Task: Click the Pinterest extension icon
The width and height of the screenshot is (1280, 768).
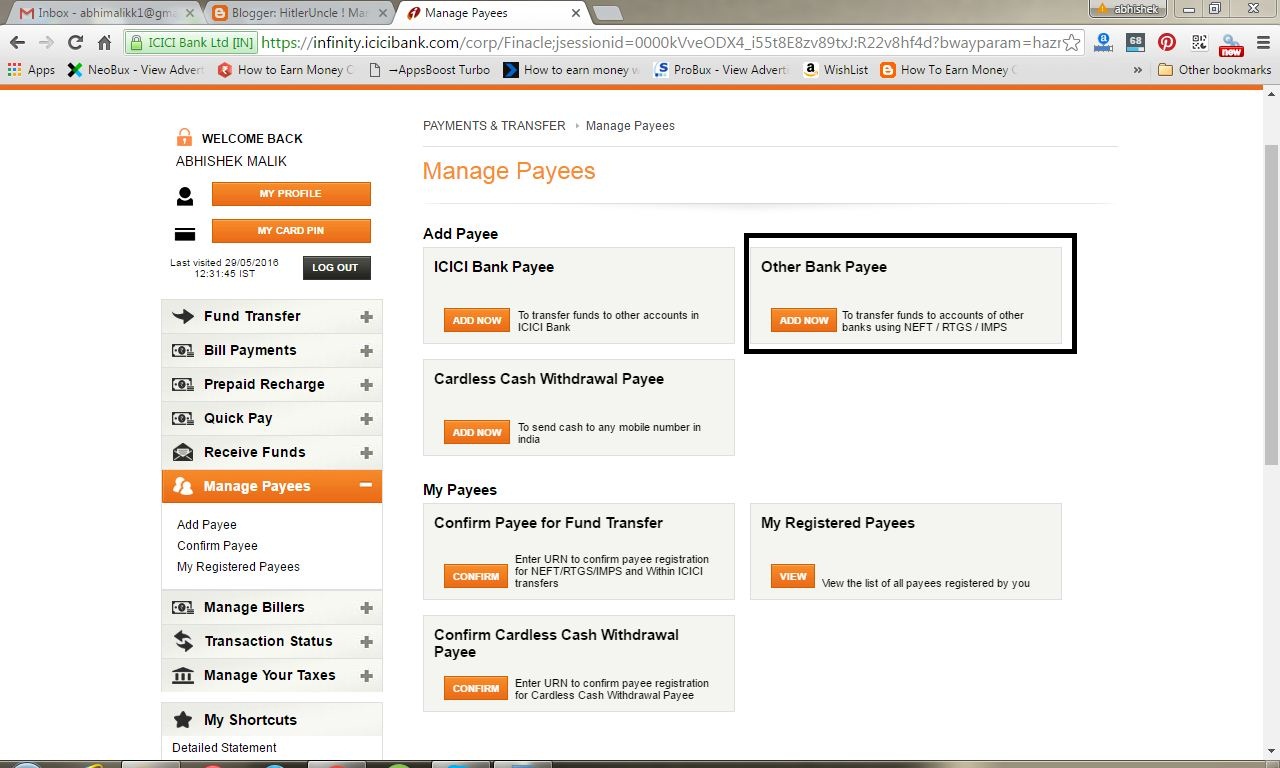Action: (1166, 43)
